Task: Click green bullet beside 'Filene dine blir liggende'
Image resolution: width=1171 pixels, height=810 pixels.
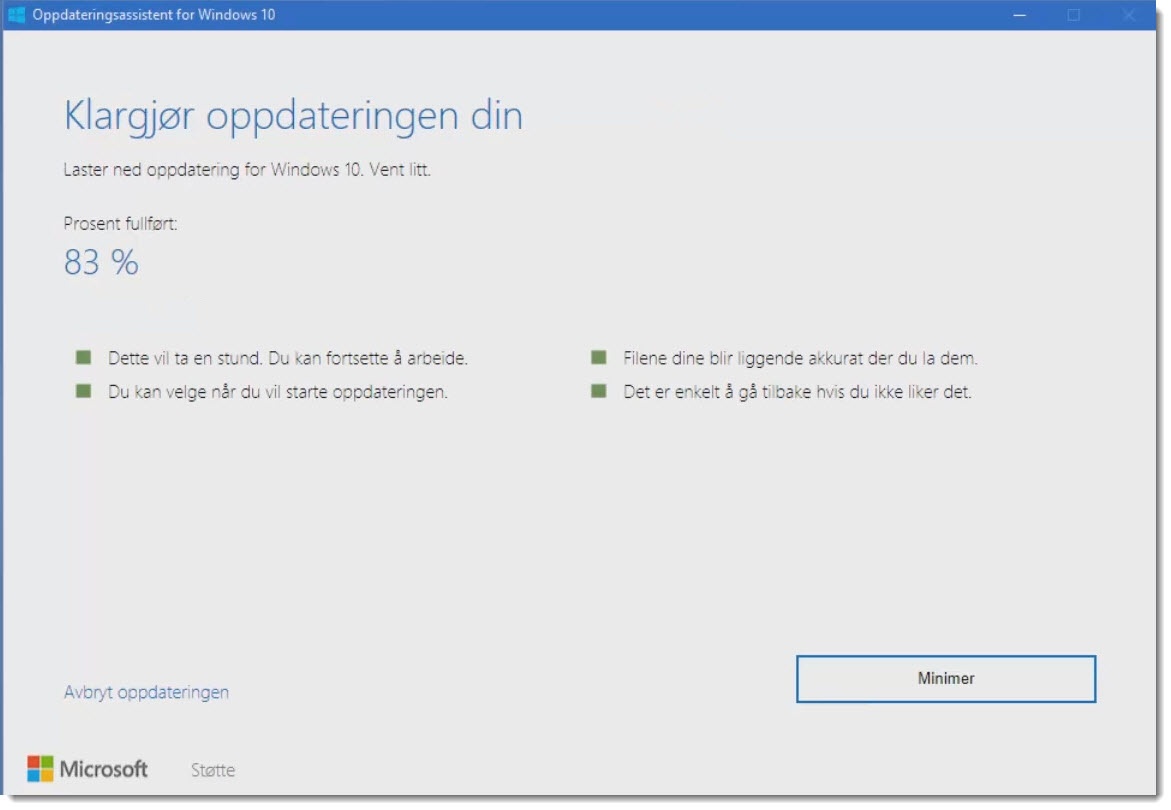Action: point(599,358)
